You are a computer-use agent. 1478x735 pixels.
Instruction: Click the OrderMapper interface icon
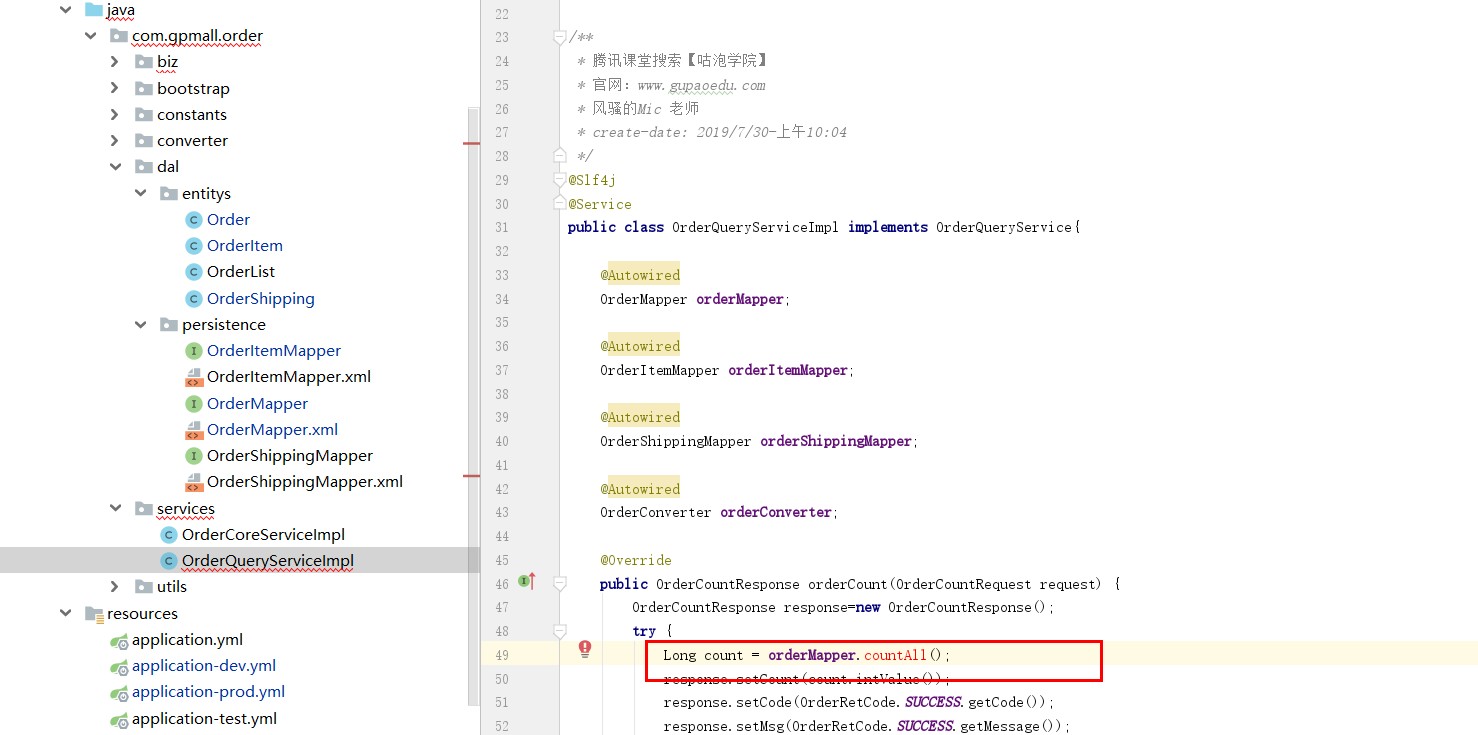pos(194,404)
